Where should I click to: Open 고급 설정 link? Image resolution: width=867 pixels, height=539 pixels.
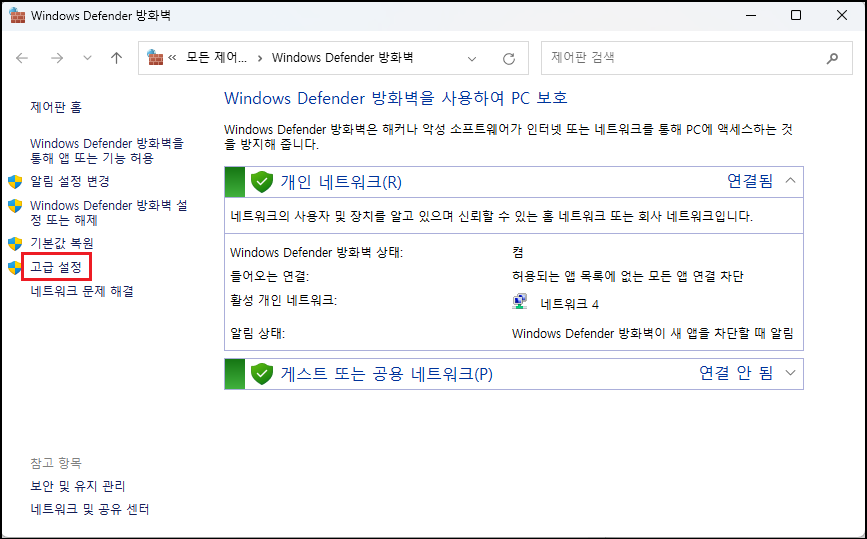[x=56, y=268]
